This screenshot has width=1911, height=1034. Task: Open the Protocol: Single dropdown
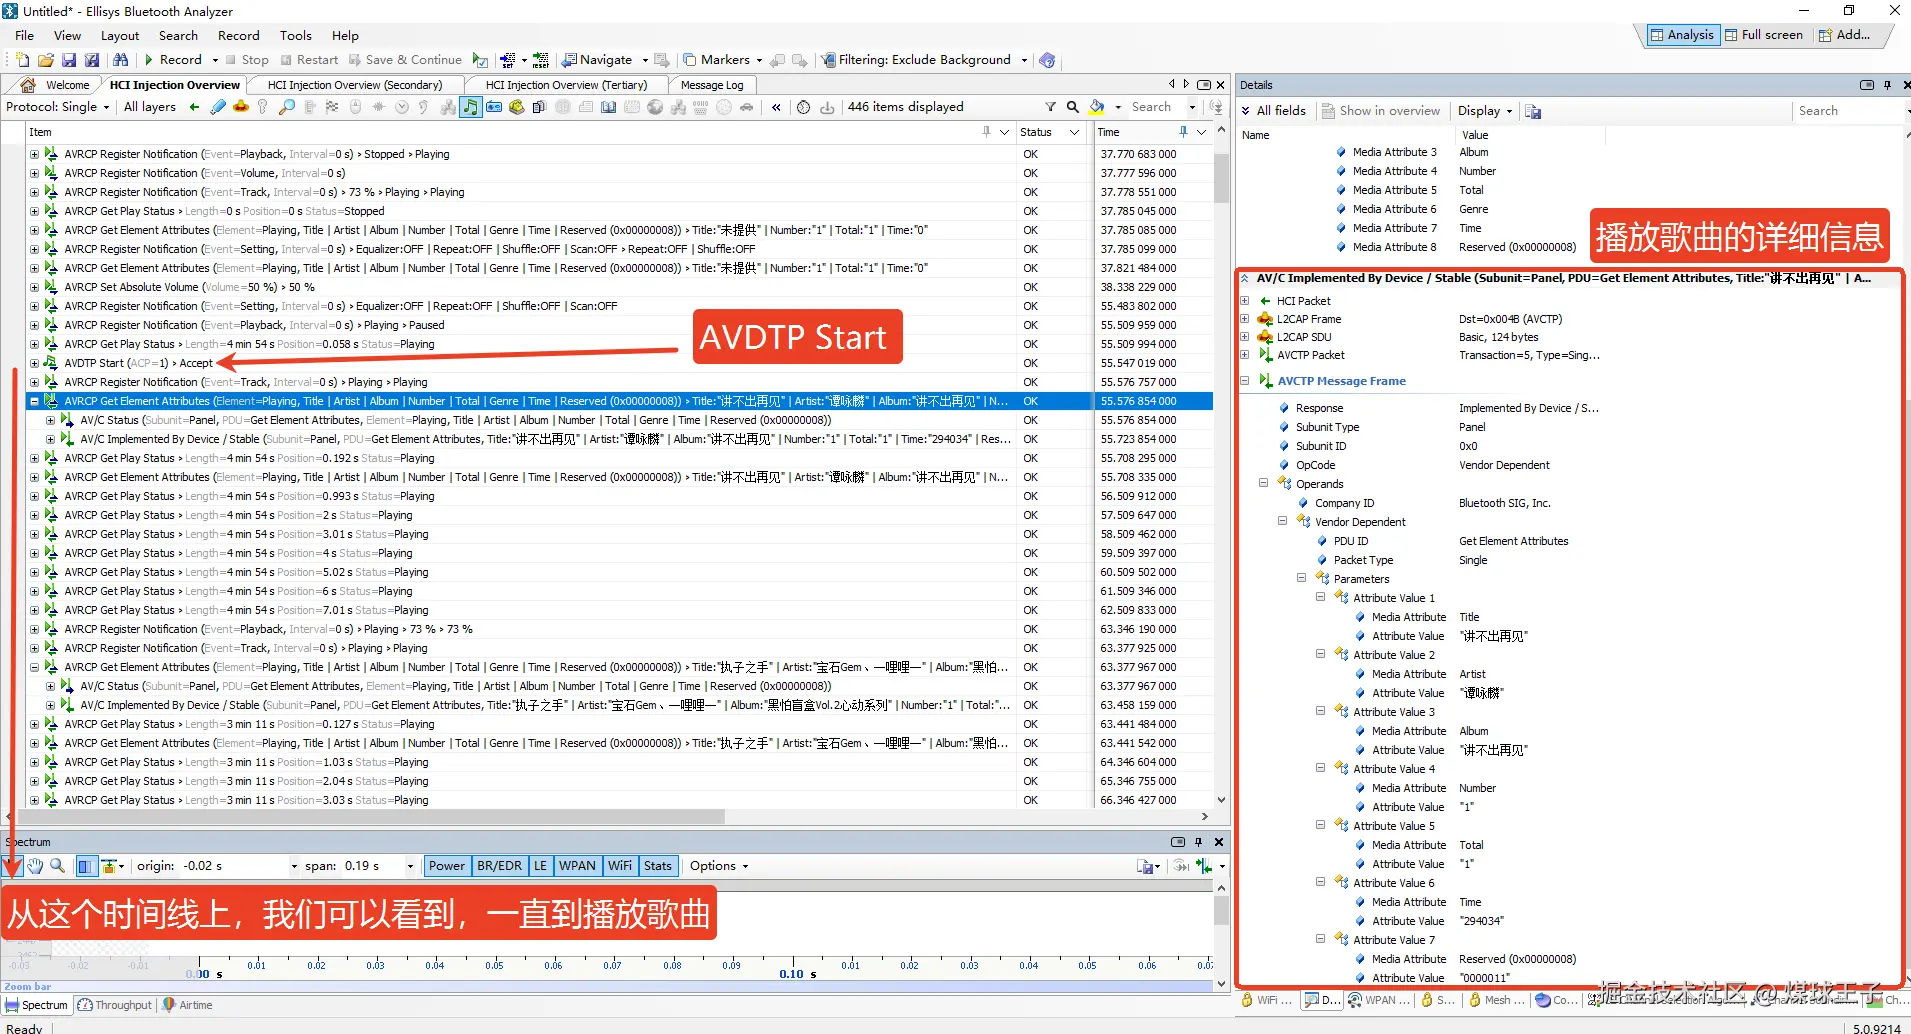[x=57, y=107]
